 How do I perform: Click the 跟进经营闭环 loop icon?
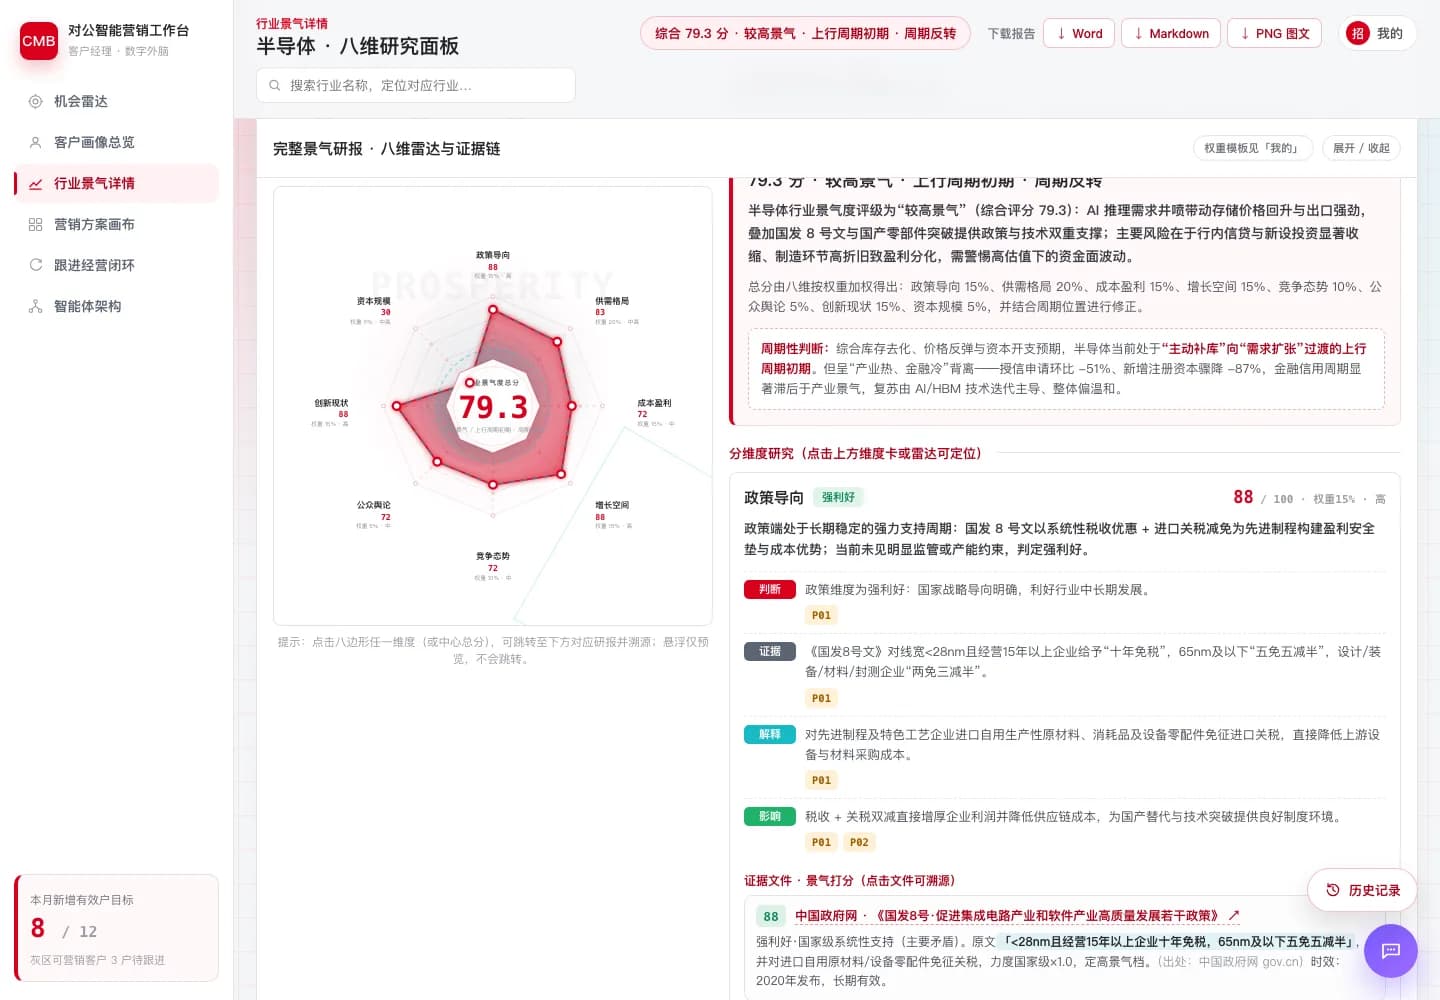pos(35,265)
